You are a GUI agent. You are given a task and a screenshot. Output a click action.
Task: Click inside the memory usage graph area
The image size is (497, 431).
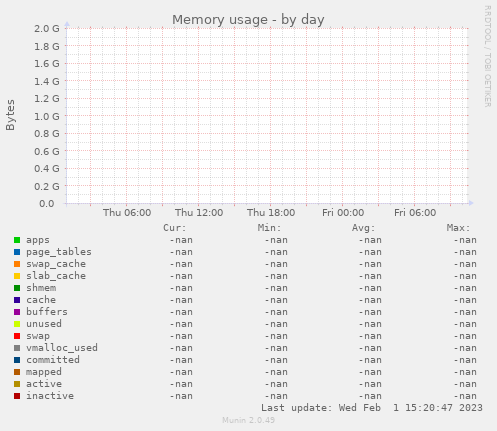pyautogui.click(x=267, y=116)
